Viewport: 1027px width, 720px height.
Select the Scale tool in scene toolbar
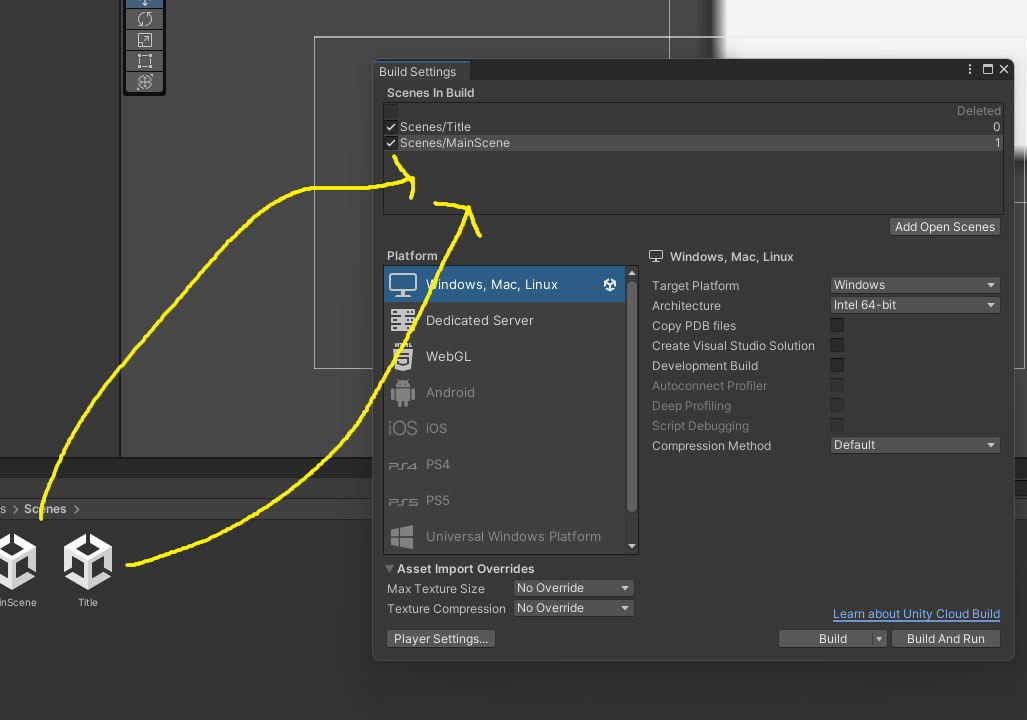[x=145, y=40]
